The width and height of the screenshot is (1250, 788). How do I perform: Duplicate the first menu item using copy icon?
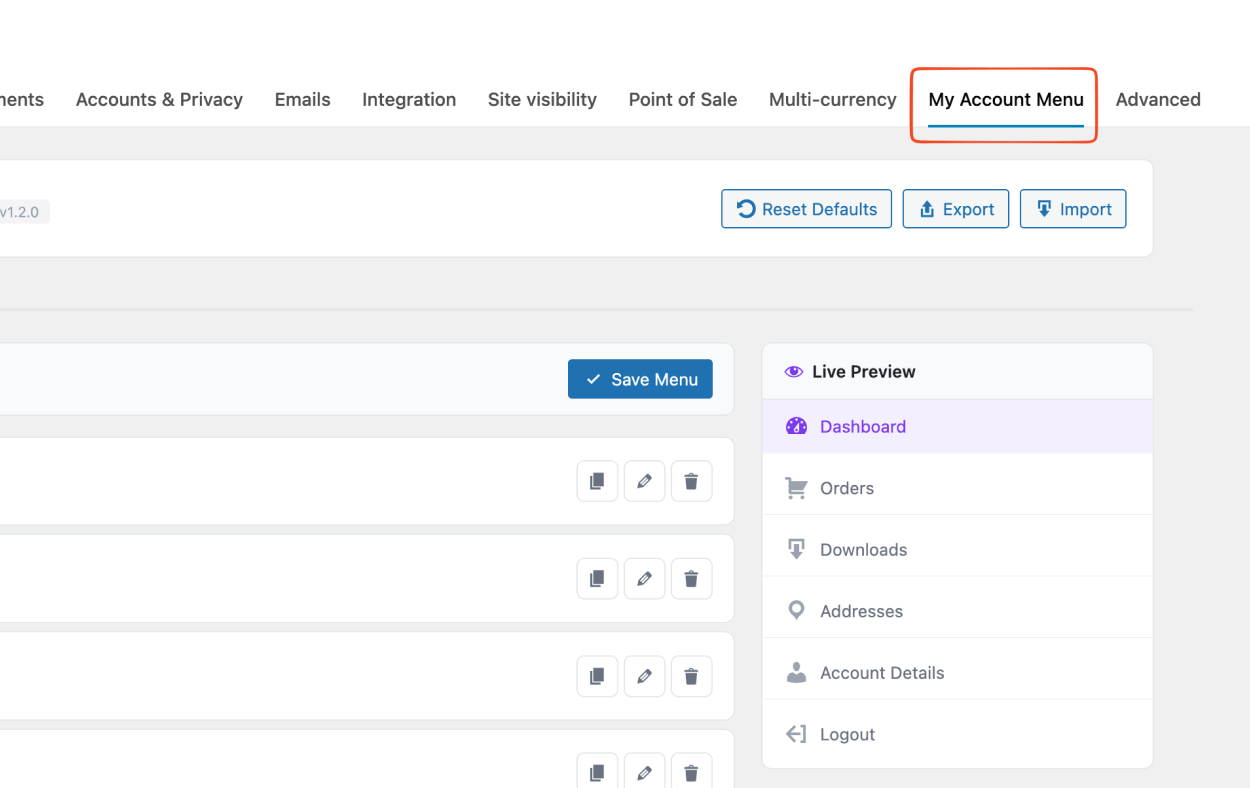597,481
